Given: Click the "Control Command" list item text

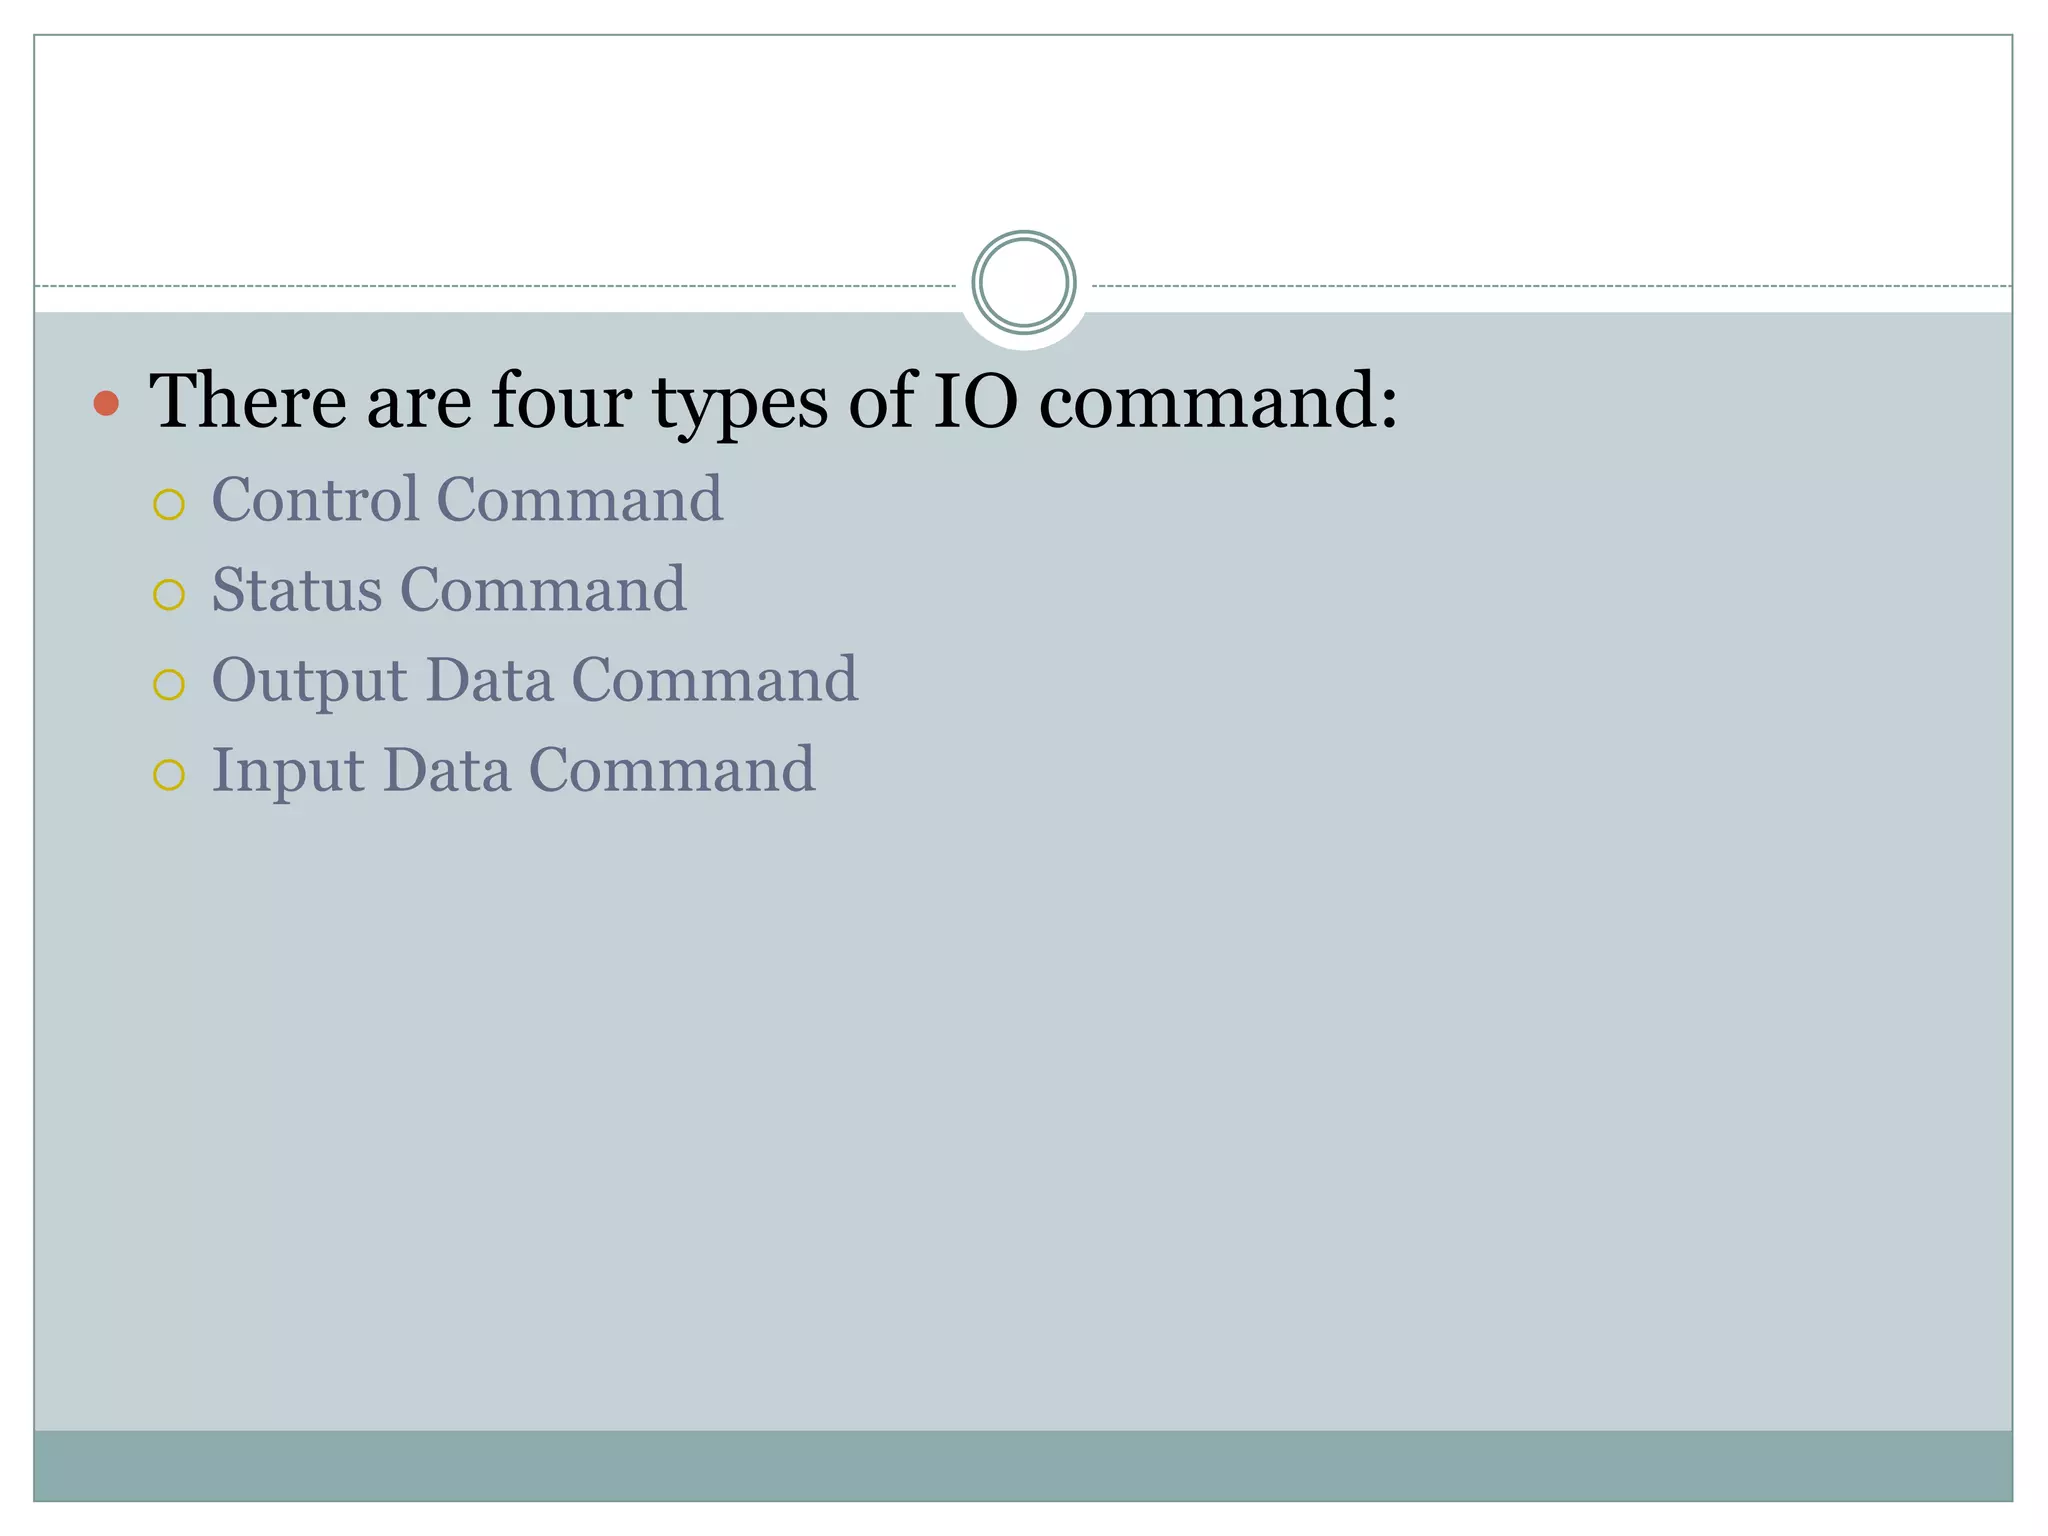Looking at the screenshot, I should 466,499.
